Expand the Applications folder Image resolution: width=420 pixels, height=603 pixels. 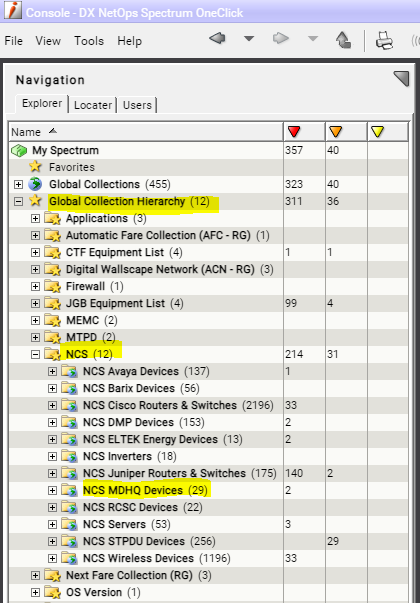35,218
